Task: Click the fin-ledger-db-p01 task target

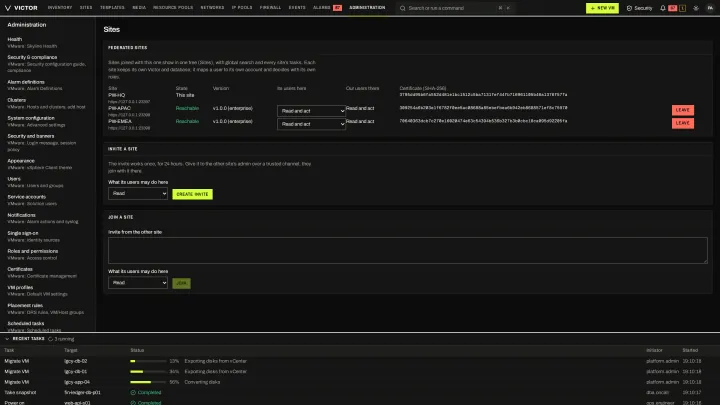Action: [x=82, y=393]
